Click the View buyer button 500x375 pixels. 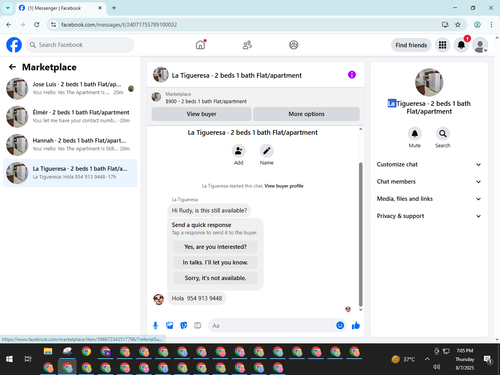201,114
